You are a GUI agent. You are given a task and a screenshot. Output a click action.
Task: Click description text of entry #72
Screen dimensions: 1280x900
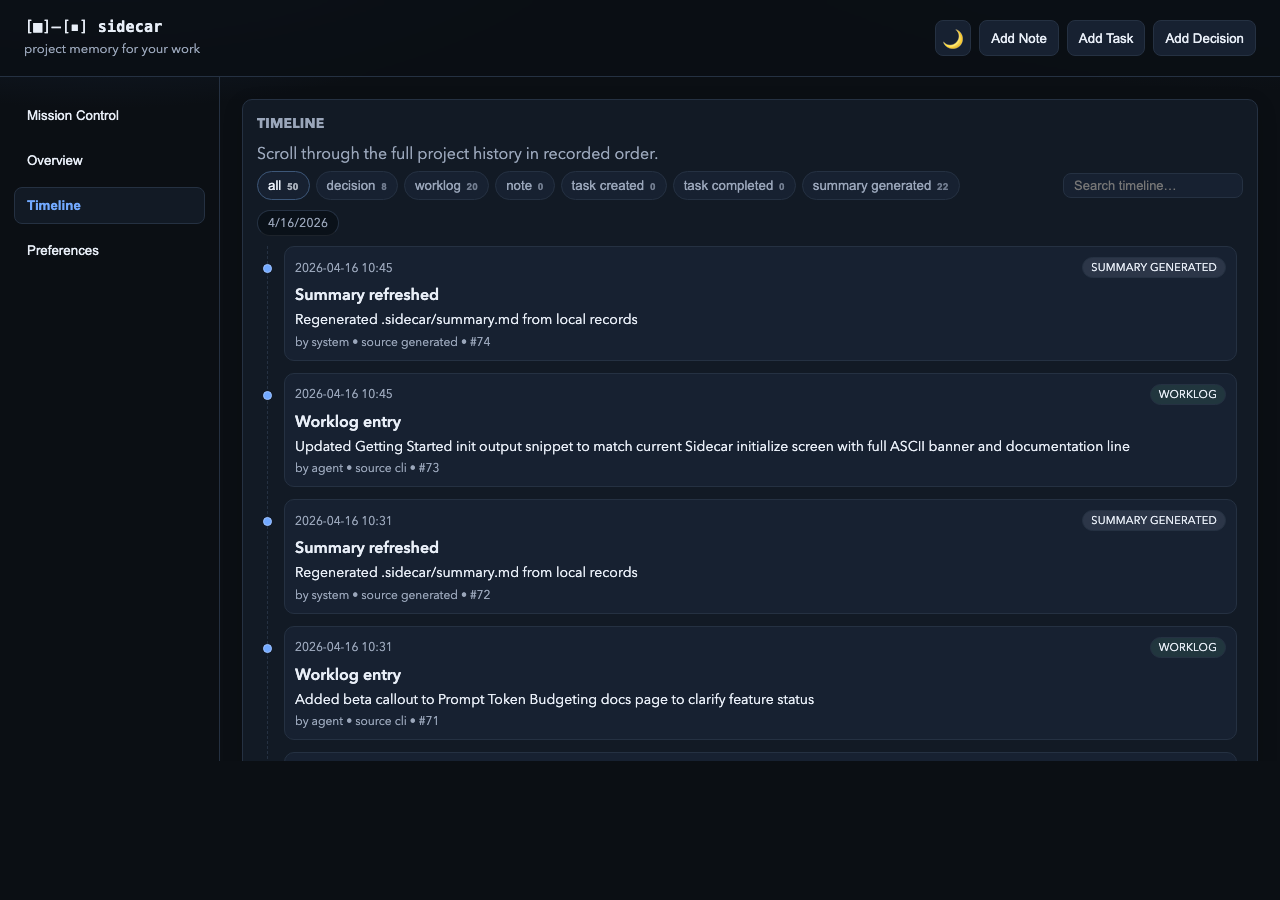point(466,573)
